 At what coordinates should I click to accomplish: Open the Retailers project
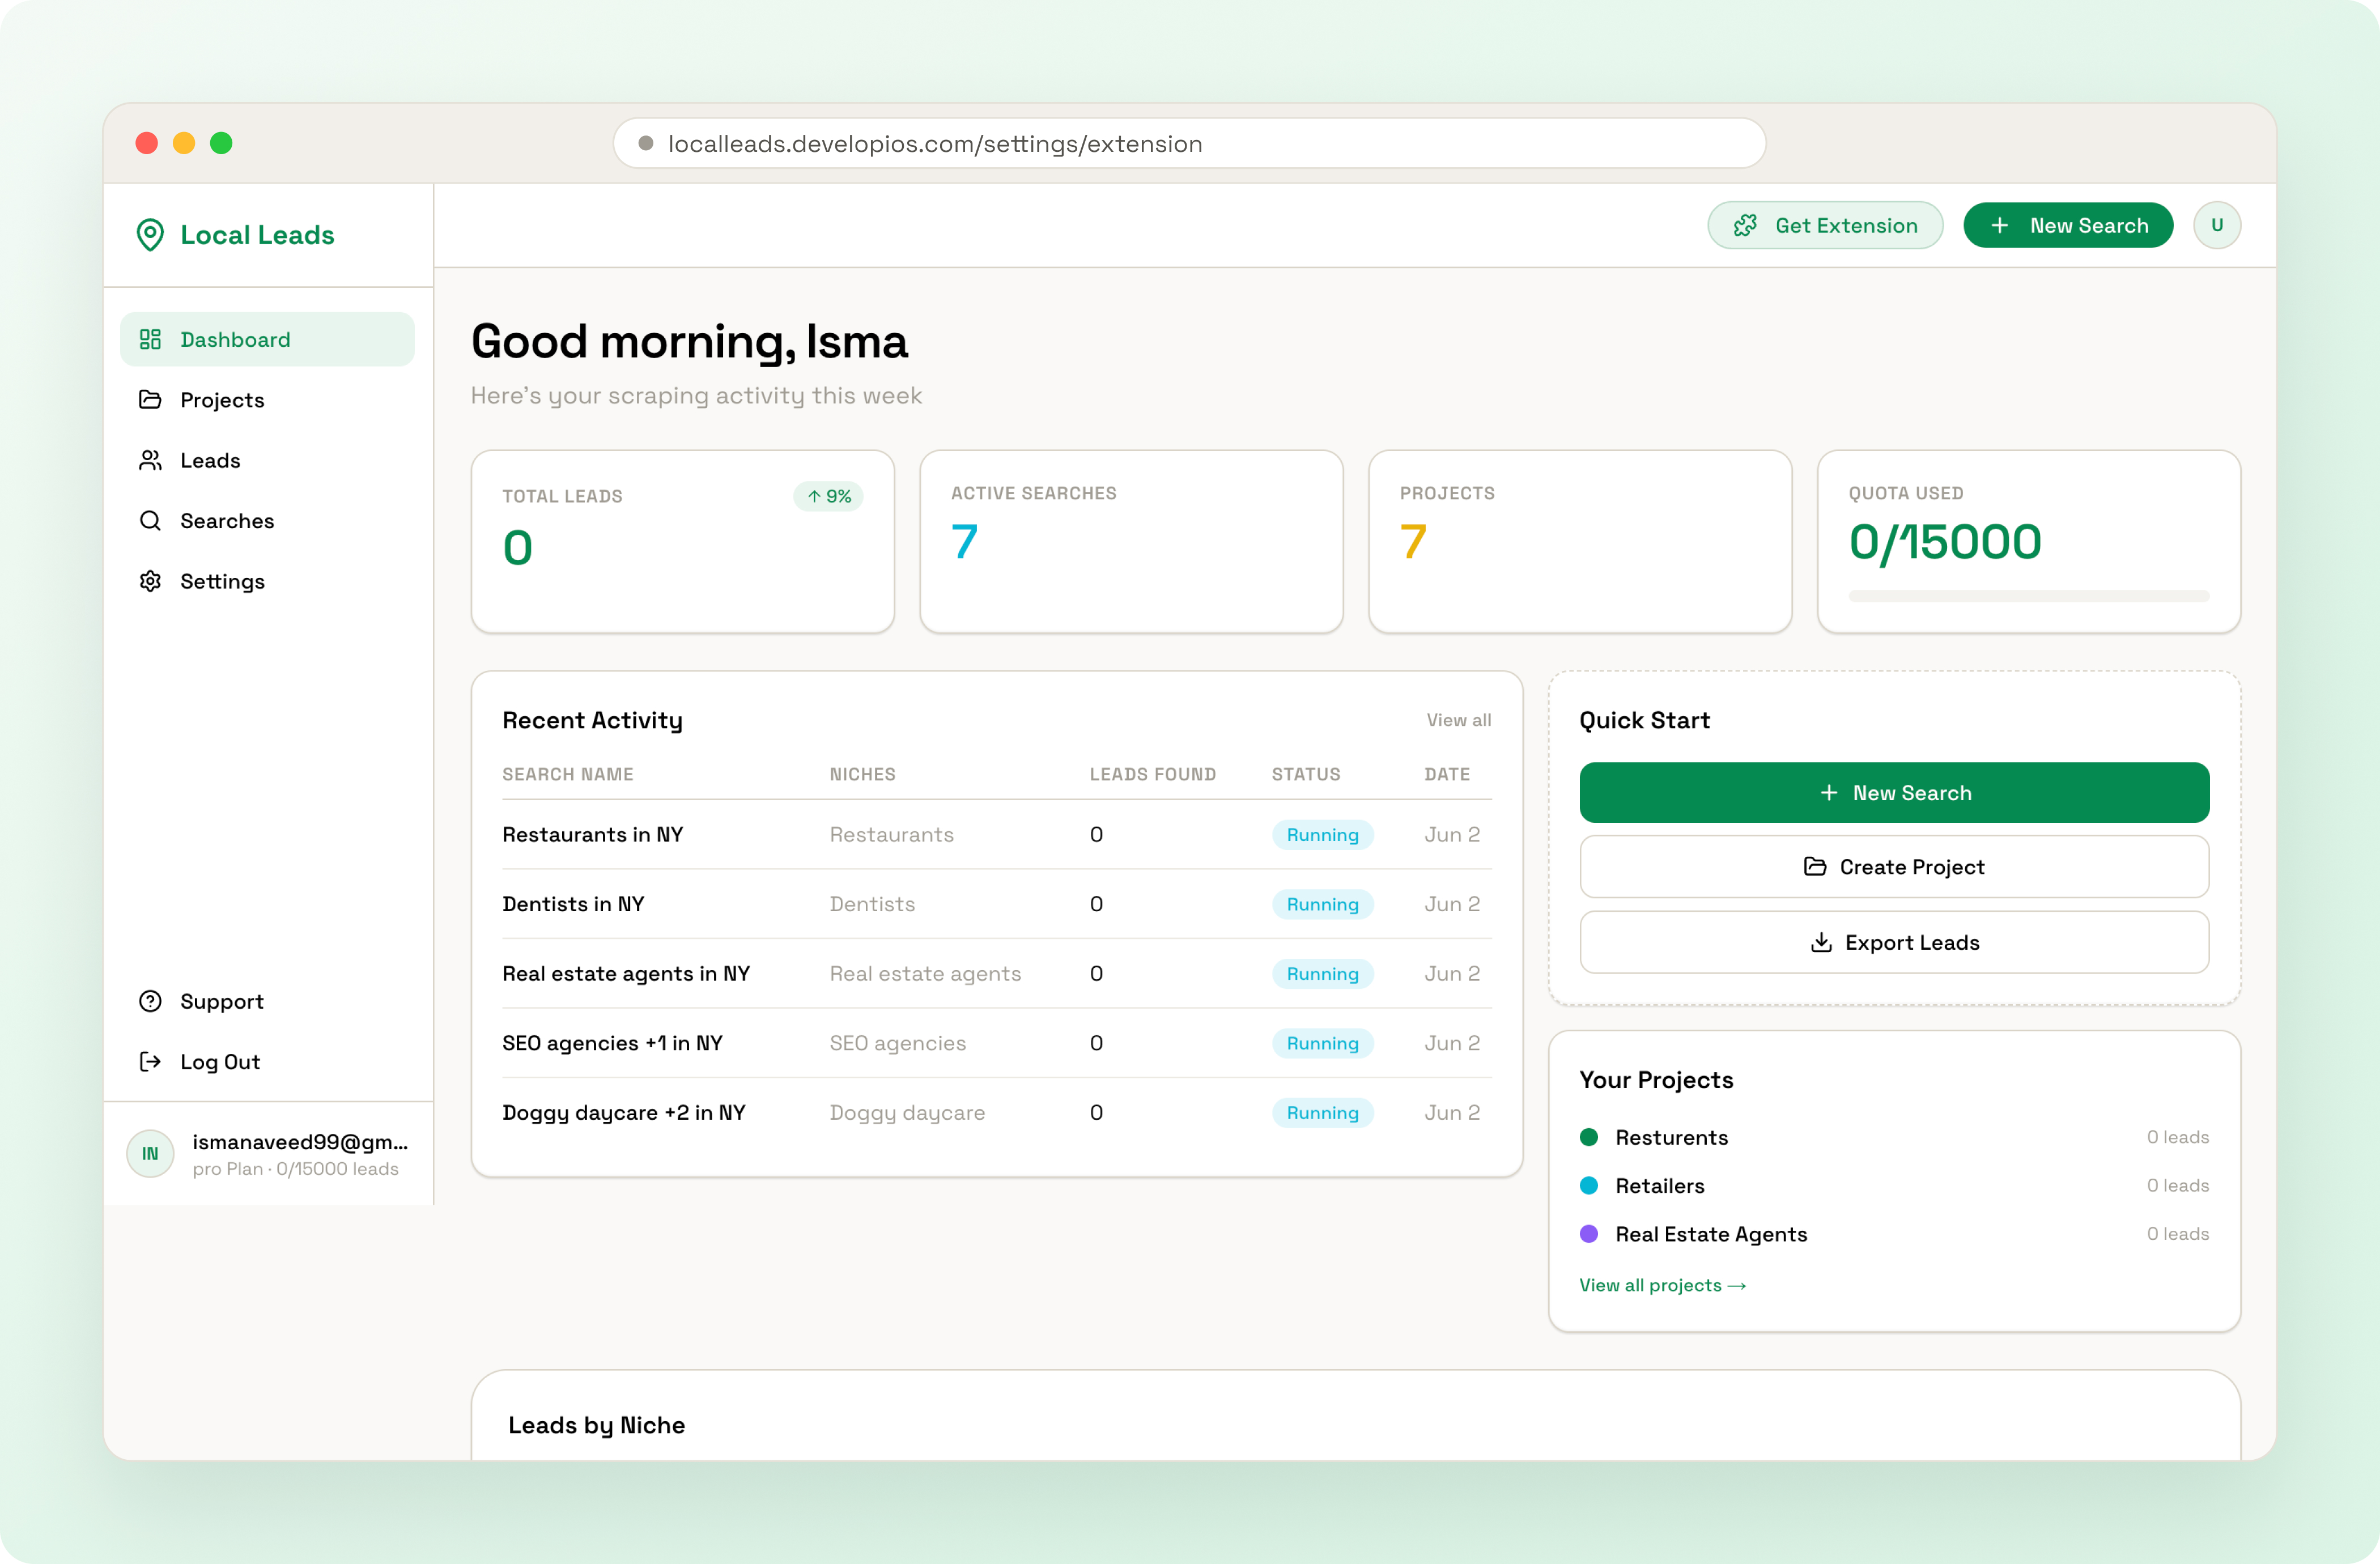click(1894, 1185)
